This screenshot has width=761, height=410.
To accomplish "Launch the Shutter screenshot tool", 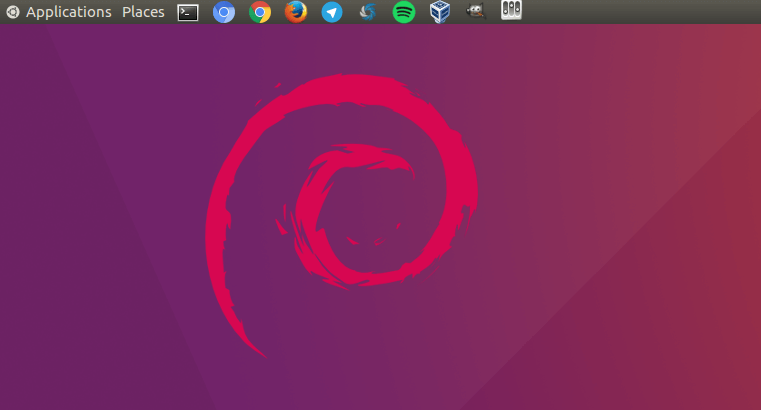I will (x=367, y=12).
